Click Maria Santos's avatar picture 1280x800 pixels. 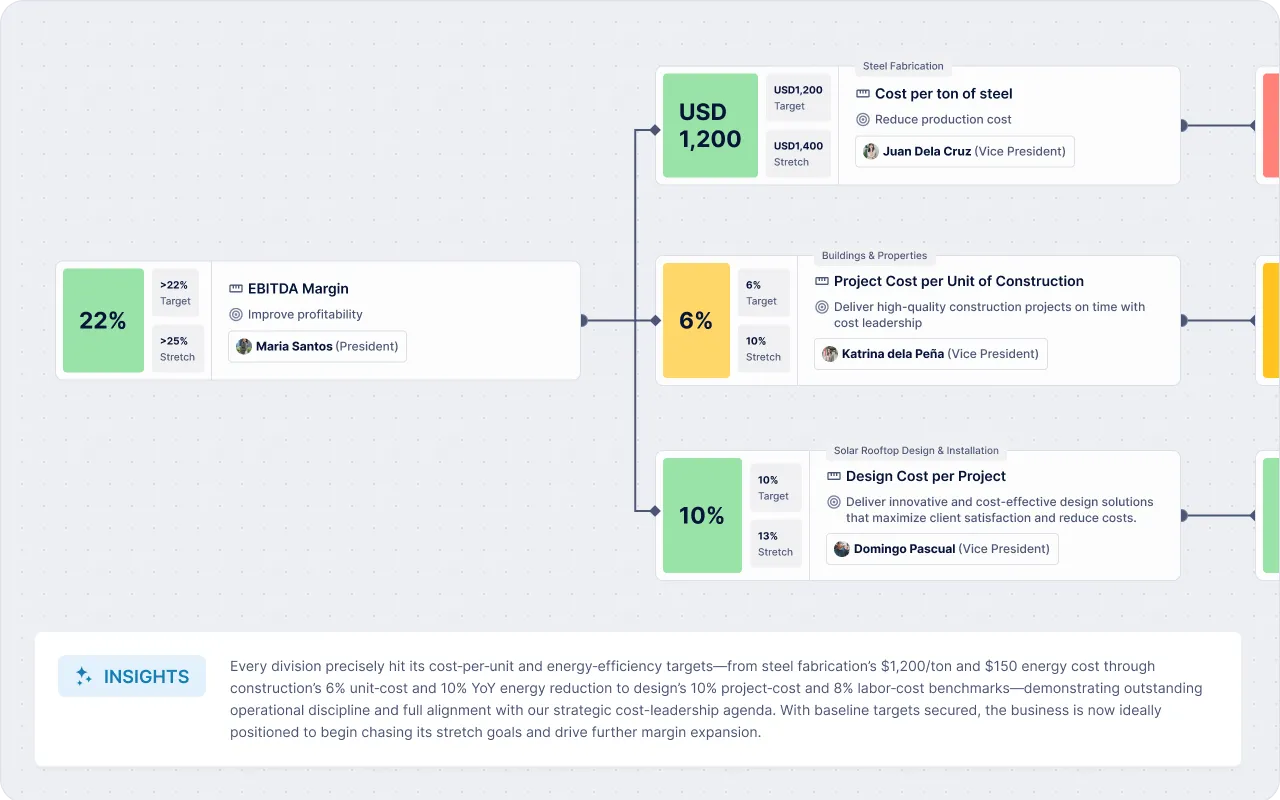[x=244, y=347]
